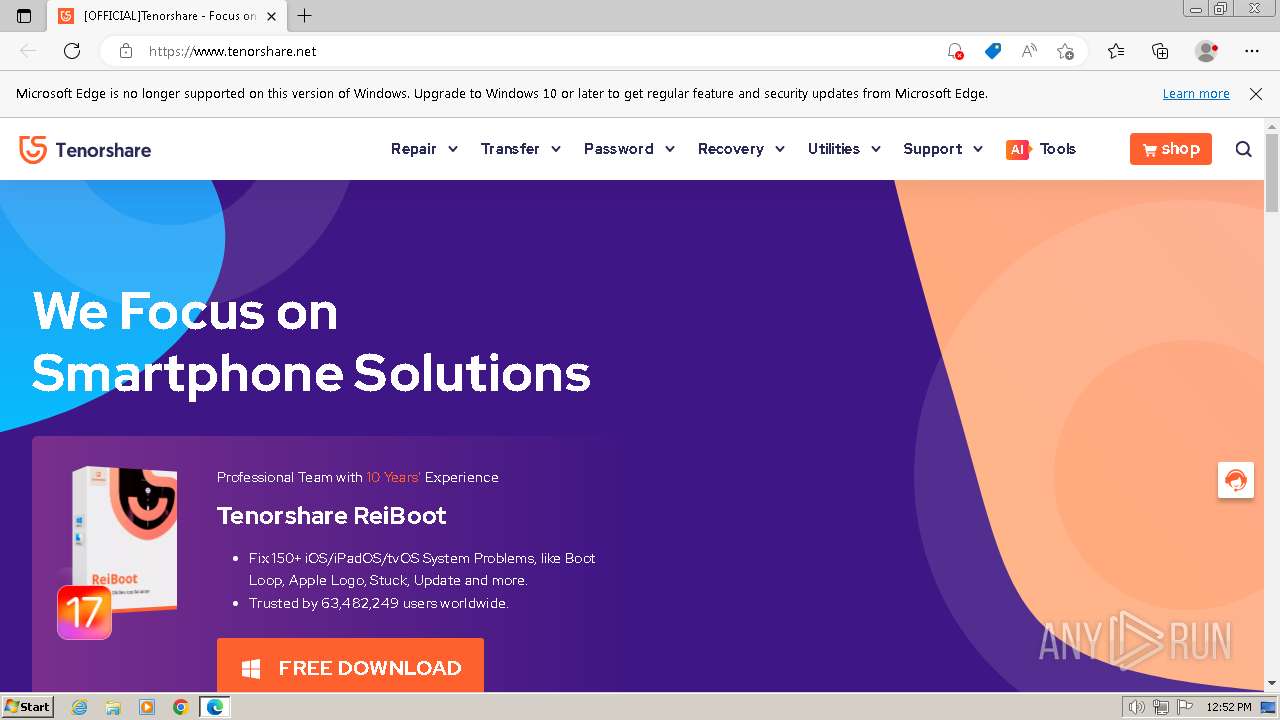Click the ReiBoot product box image

122,540
